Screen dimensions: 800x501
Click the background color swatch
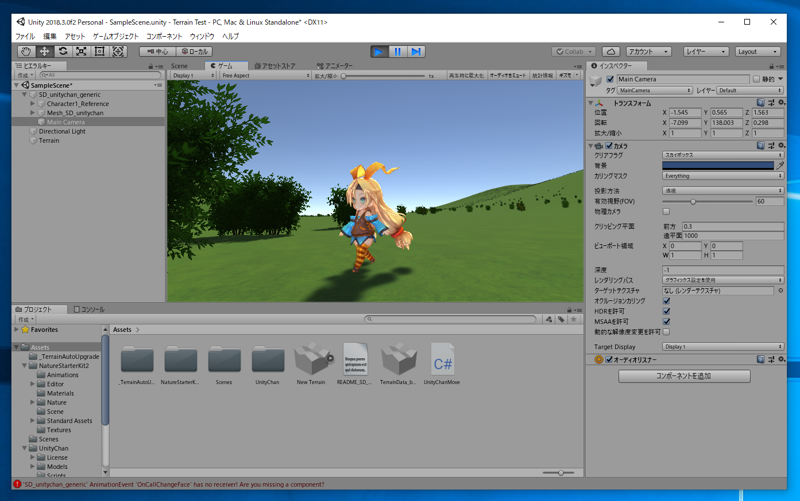tap(718, 165)
